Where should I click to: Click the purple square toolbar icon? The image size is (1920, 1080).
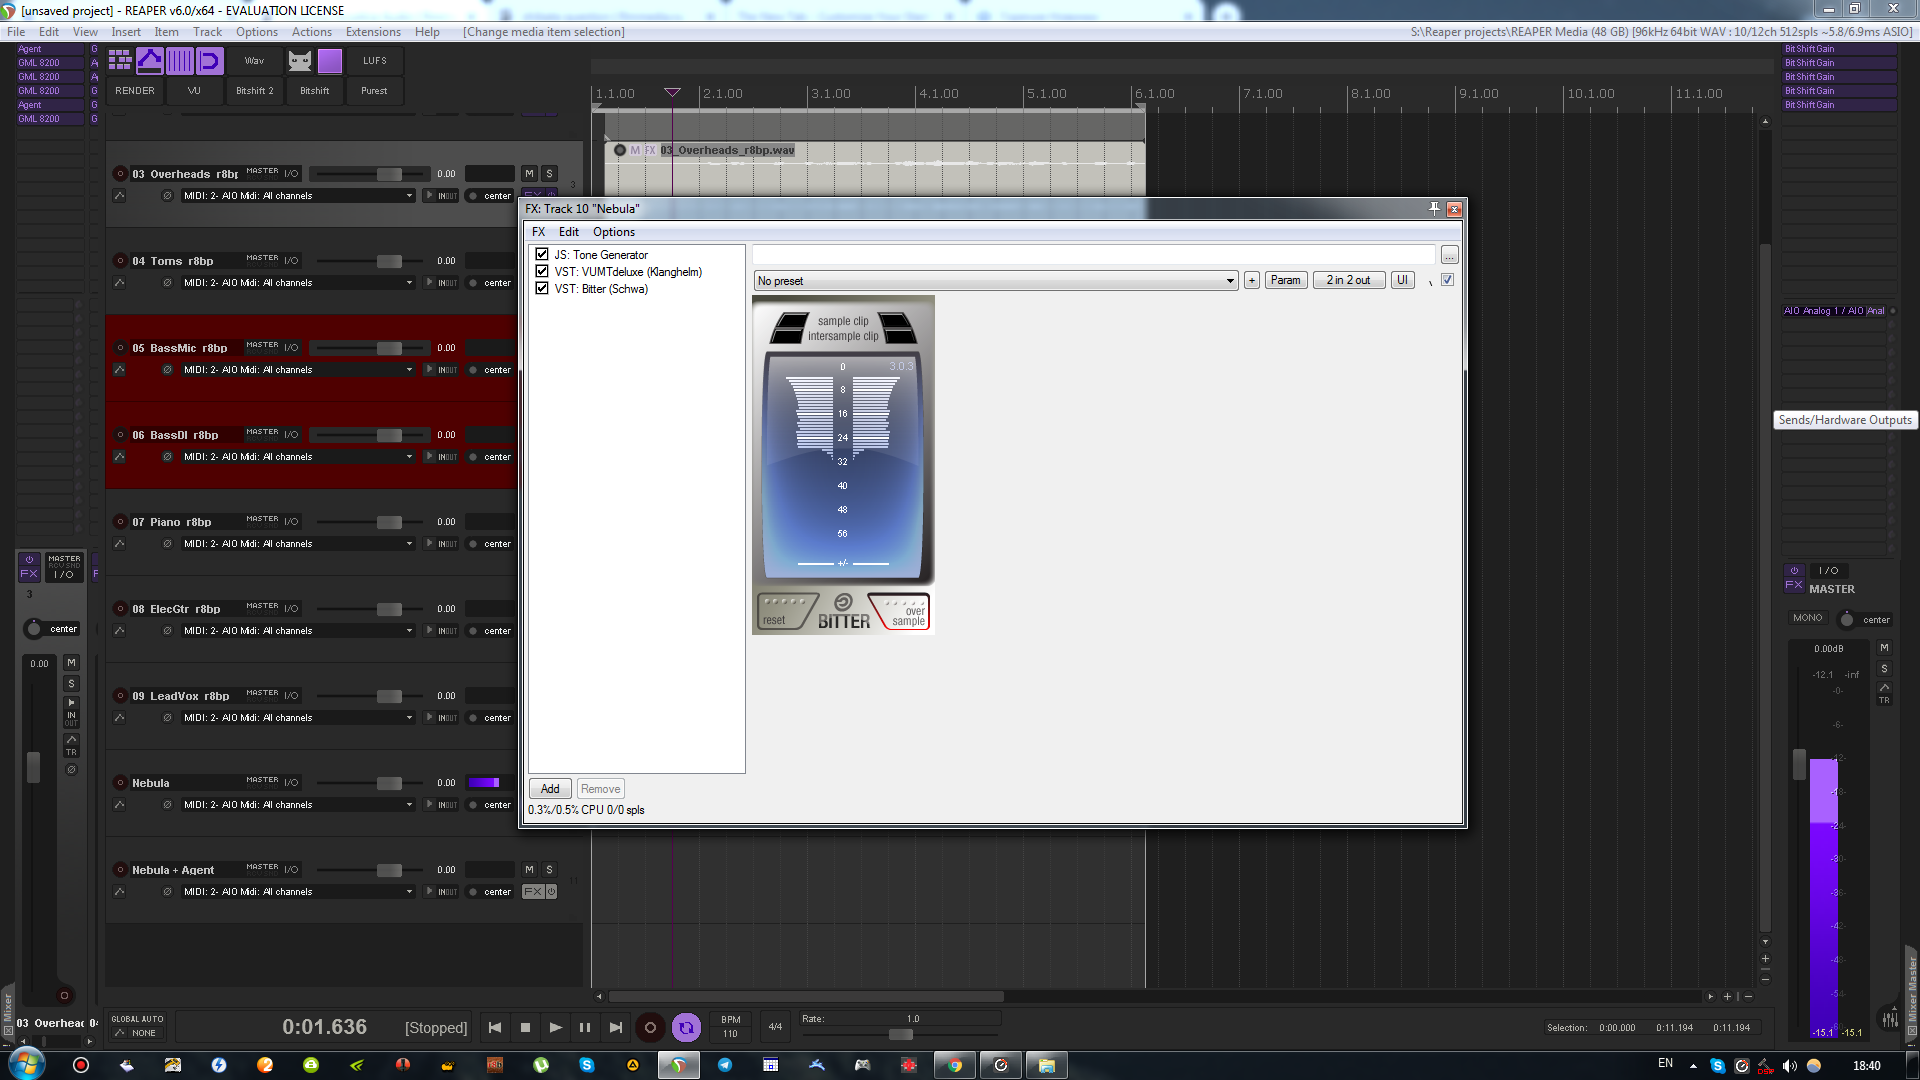point(330,61)
